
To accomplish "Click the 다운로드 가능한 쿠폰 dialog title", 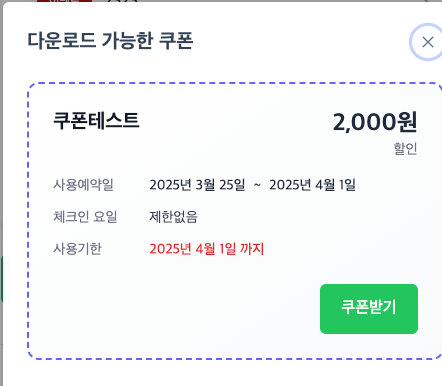I will pos(110,41).
